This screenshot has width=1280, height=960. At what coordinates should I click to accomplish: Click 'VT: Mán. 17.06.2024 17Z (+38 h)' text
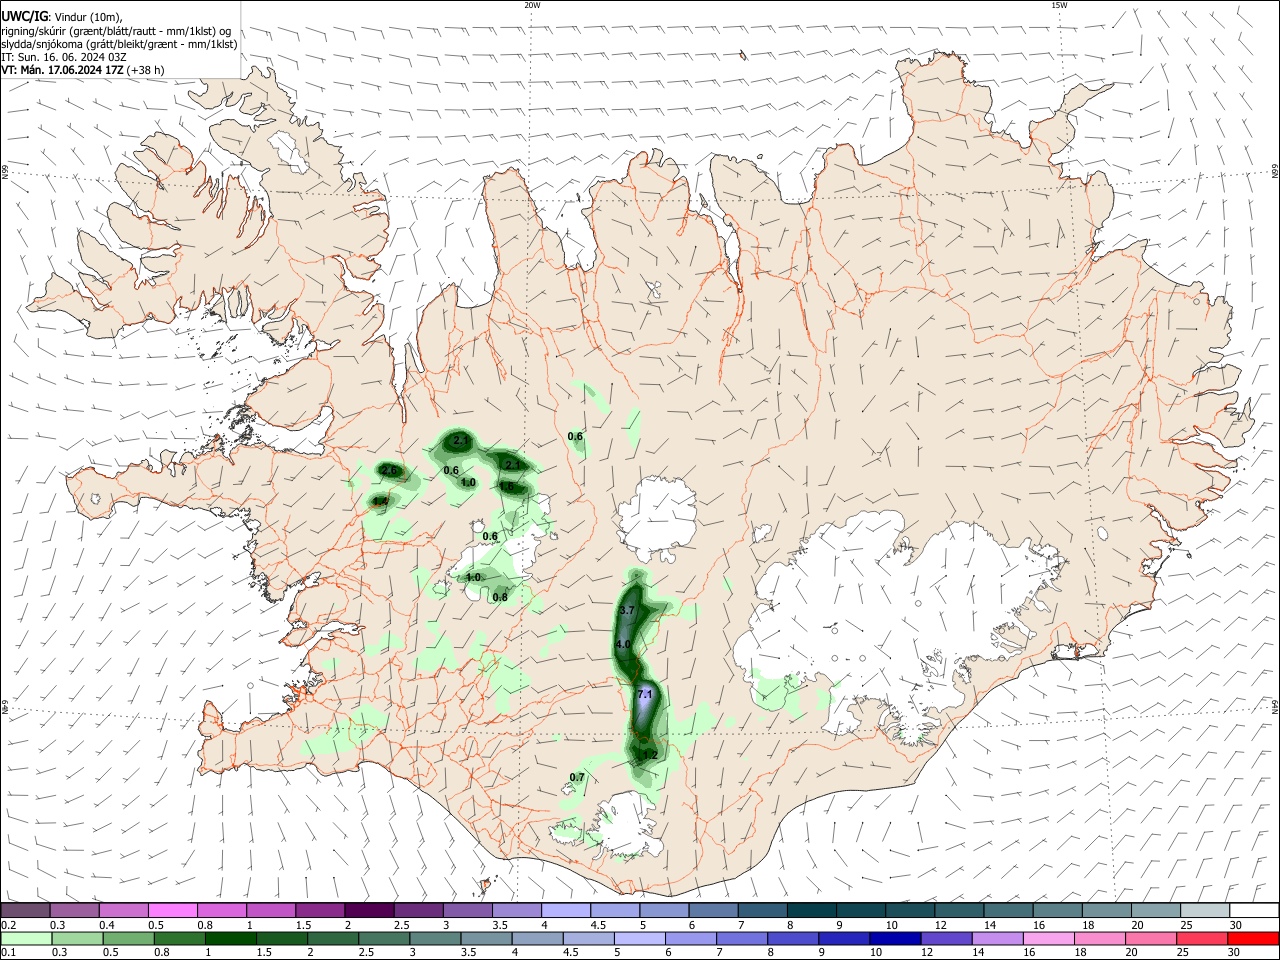83,70
